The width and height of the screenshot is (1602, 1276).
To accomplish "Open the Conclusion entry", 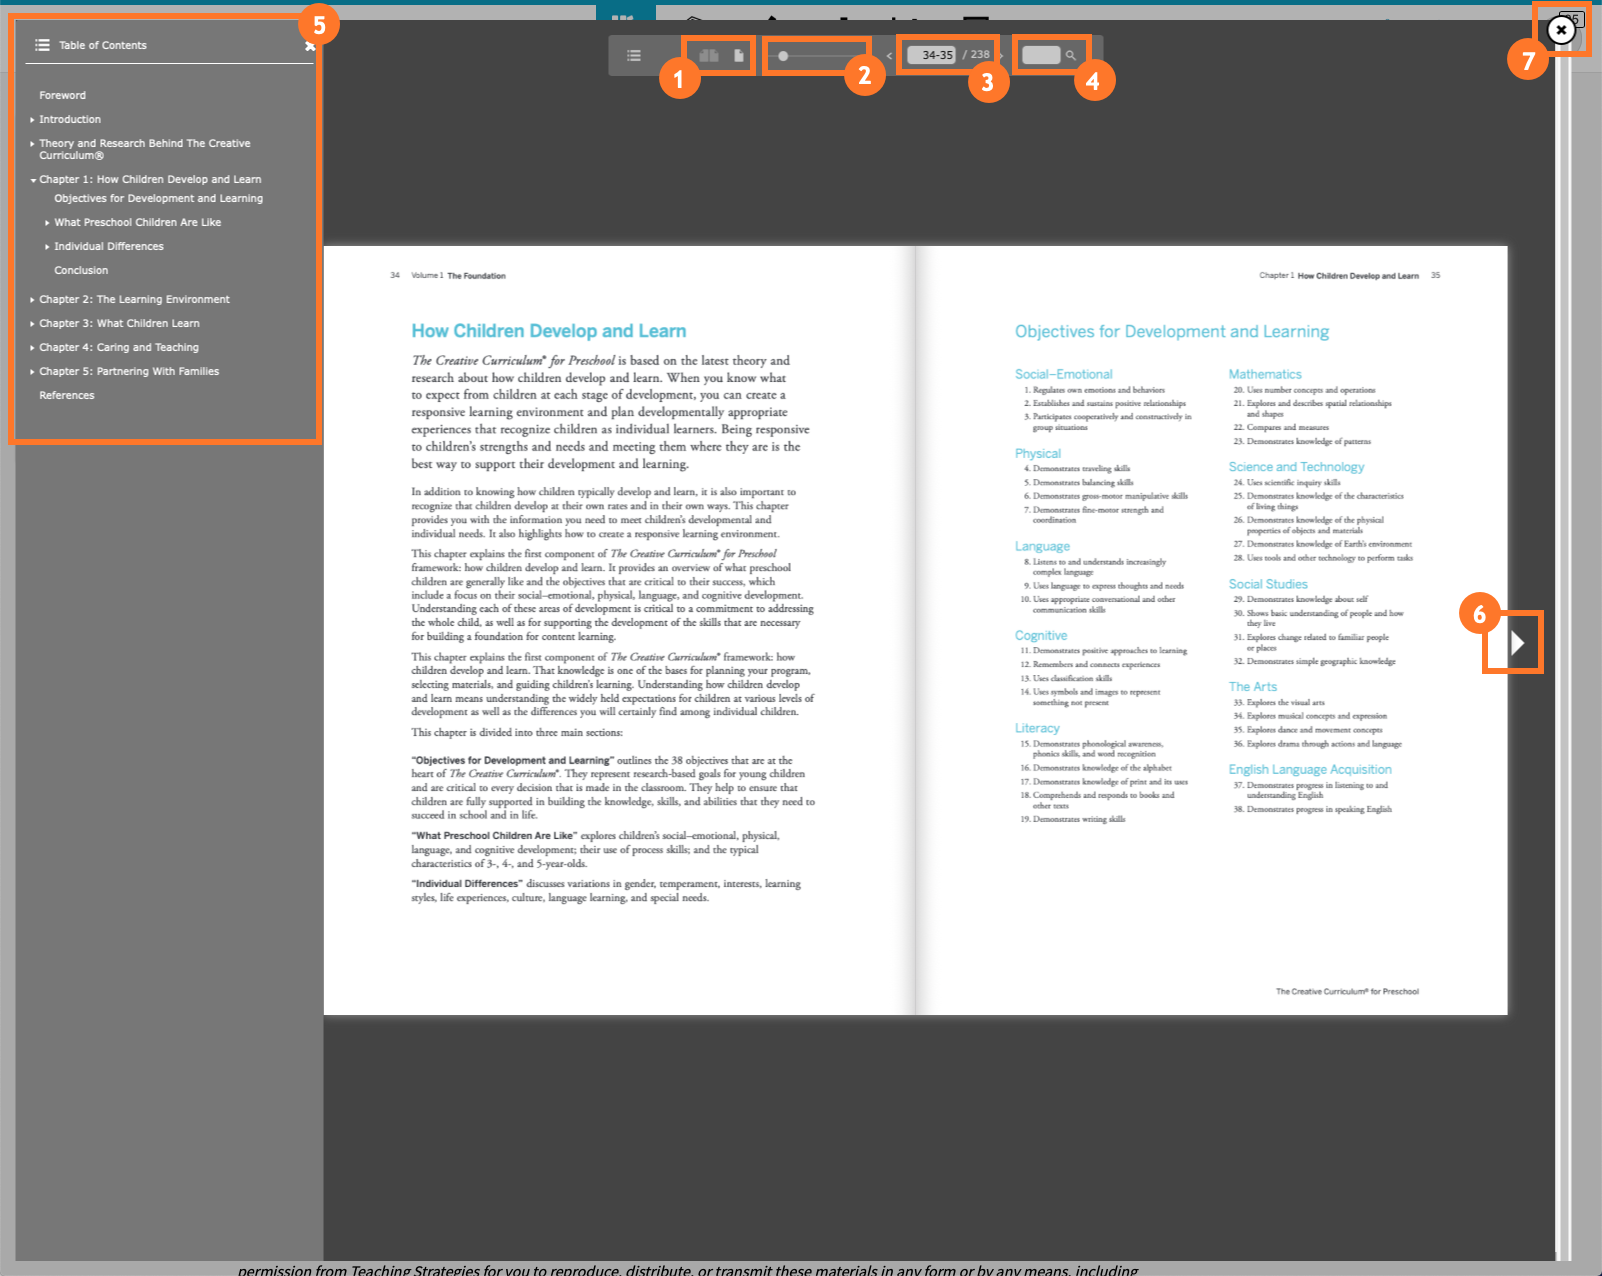I will point(81,270).
